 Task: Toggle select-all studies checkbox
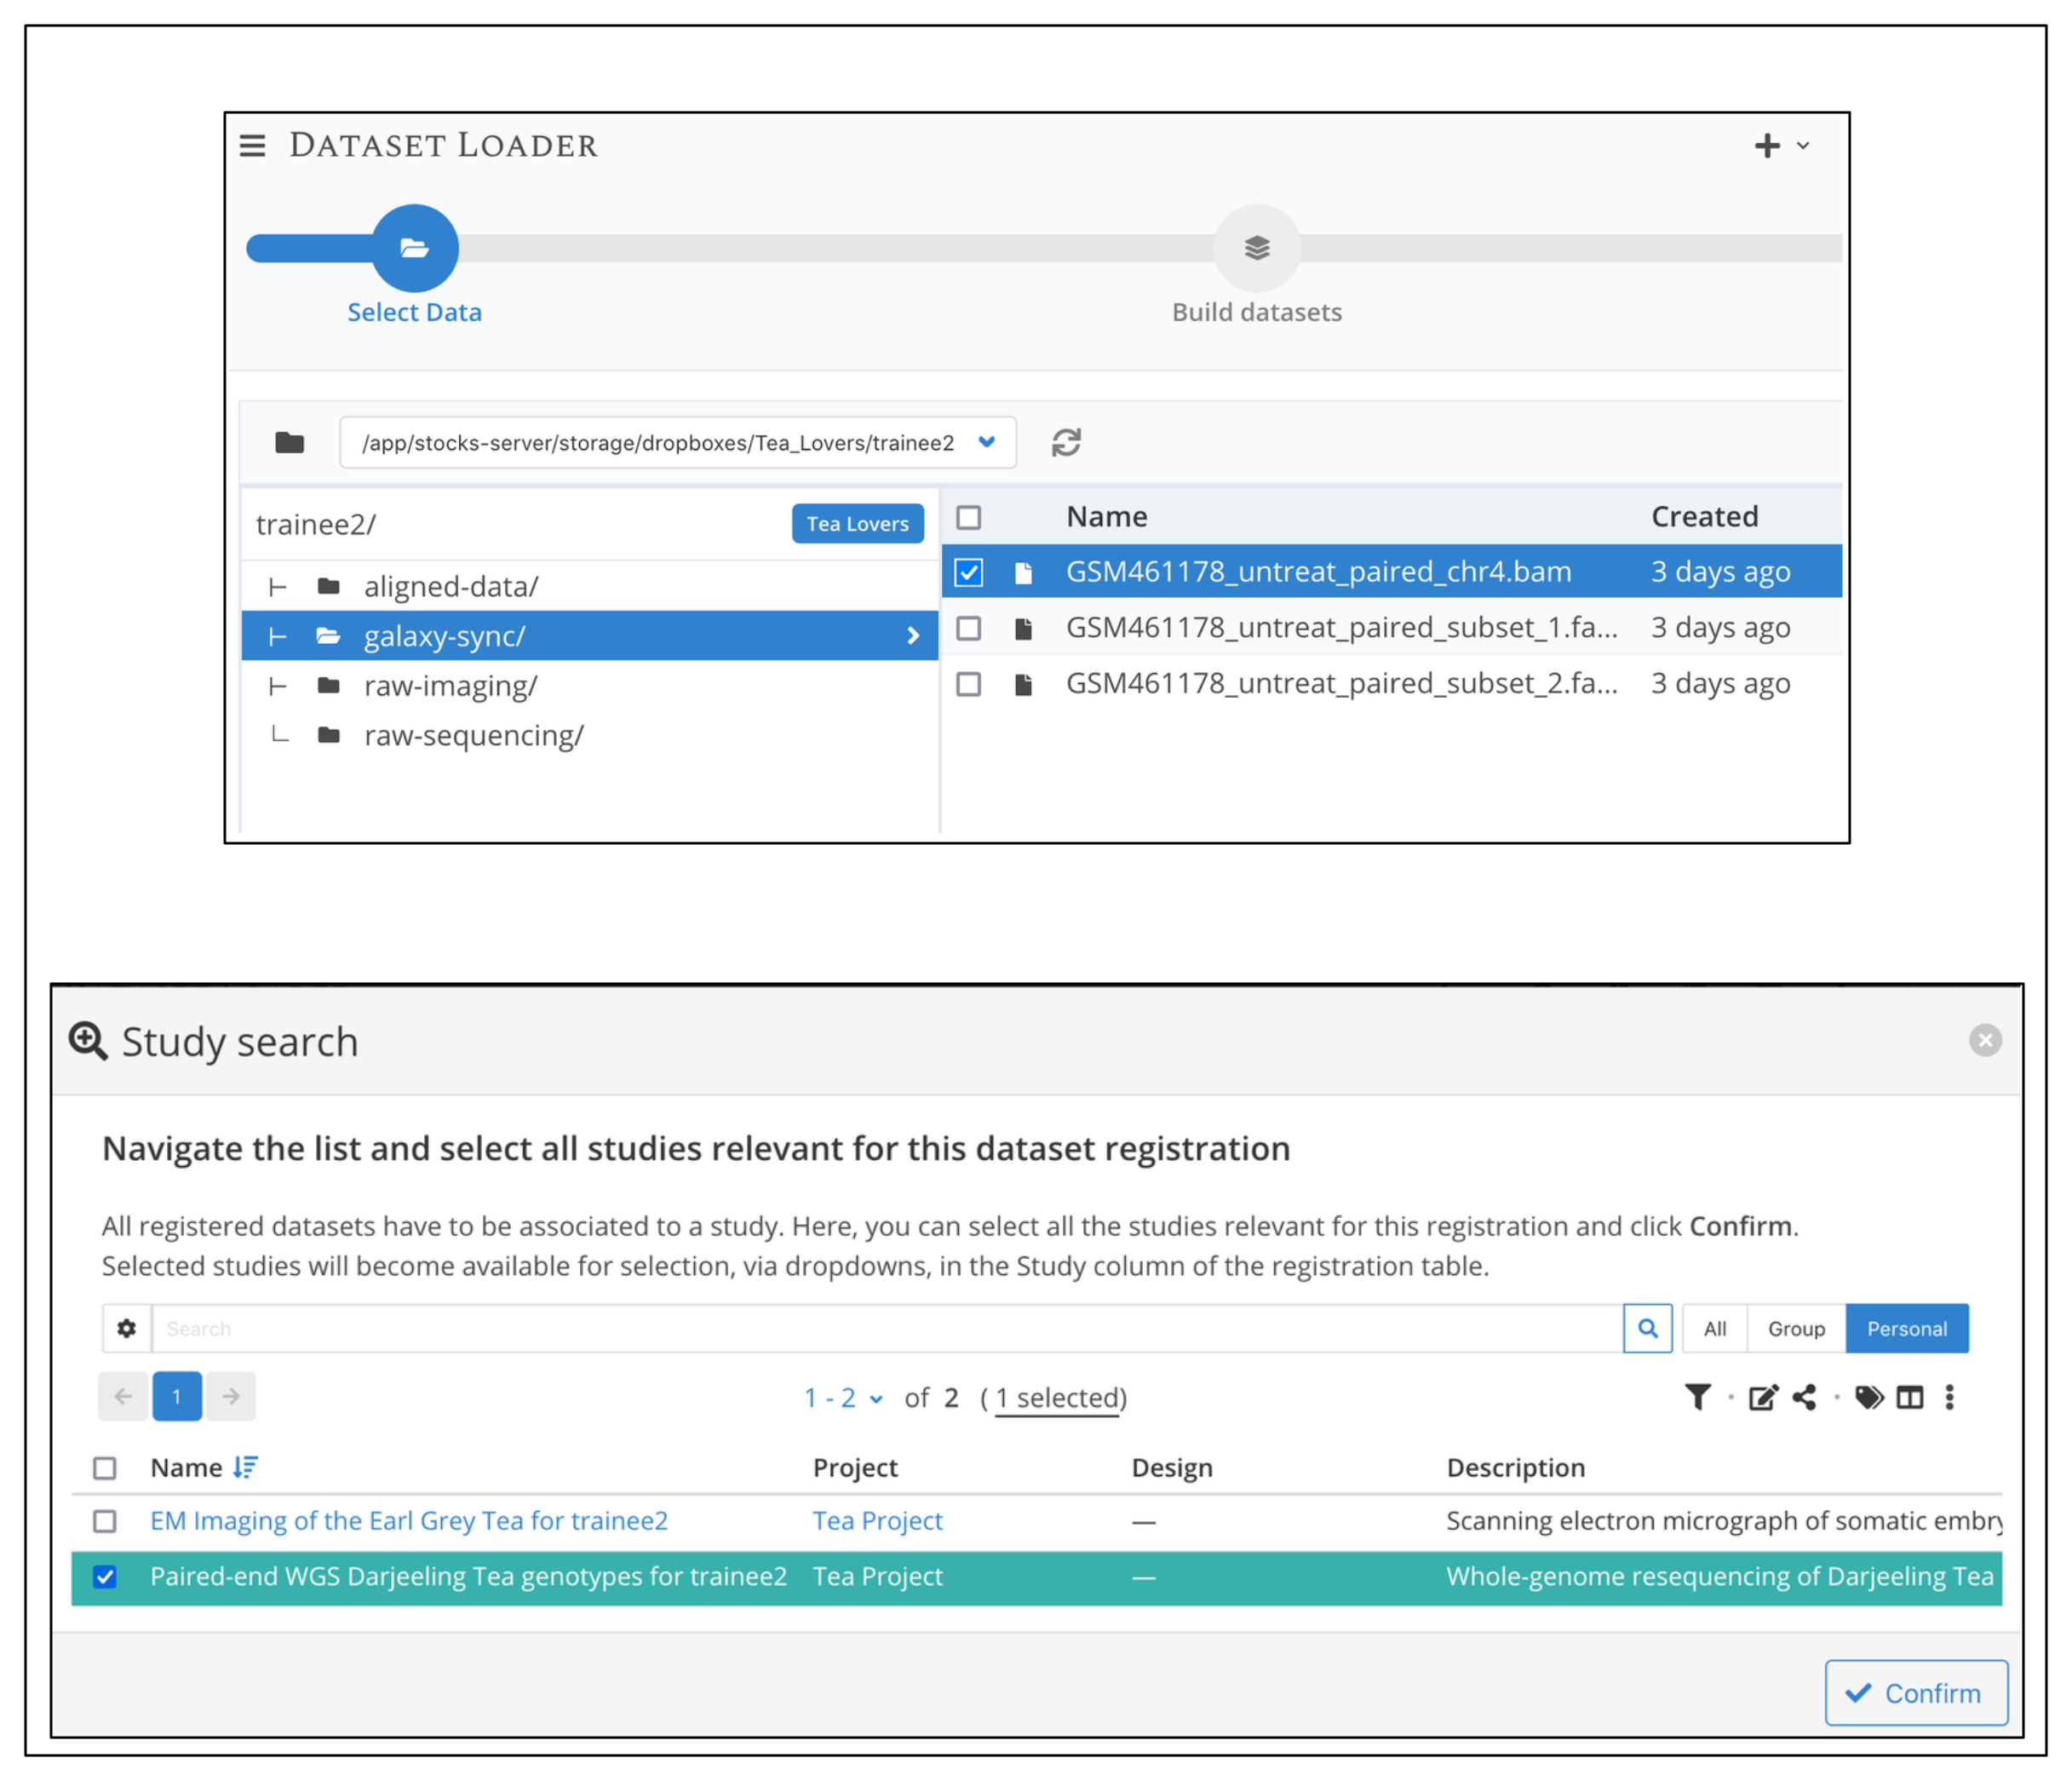tap(105, 1468)
